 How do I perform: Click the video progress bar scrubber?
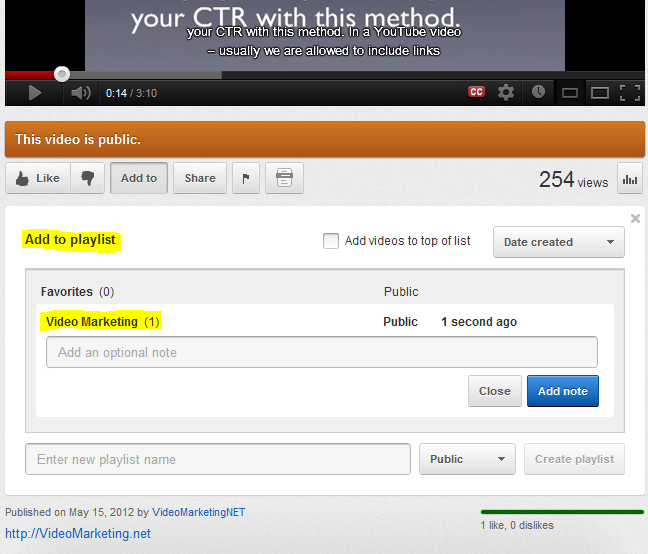coord(62,73)
